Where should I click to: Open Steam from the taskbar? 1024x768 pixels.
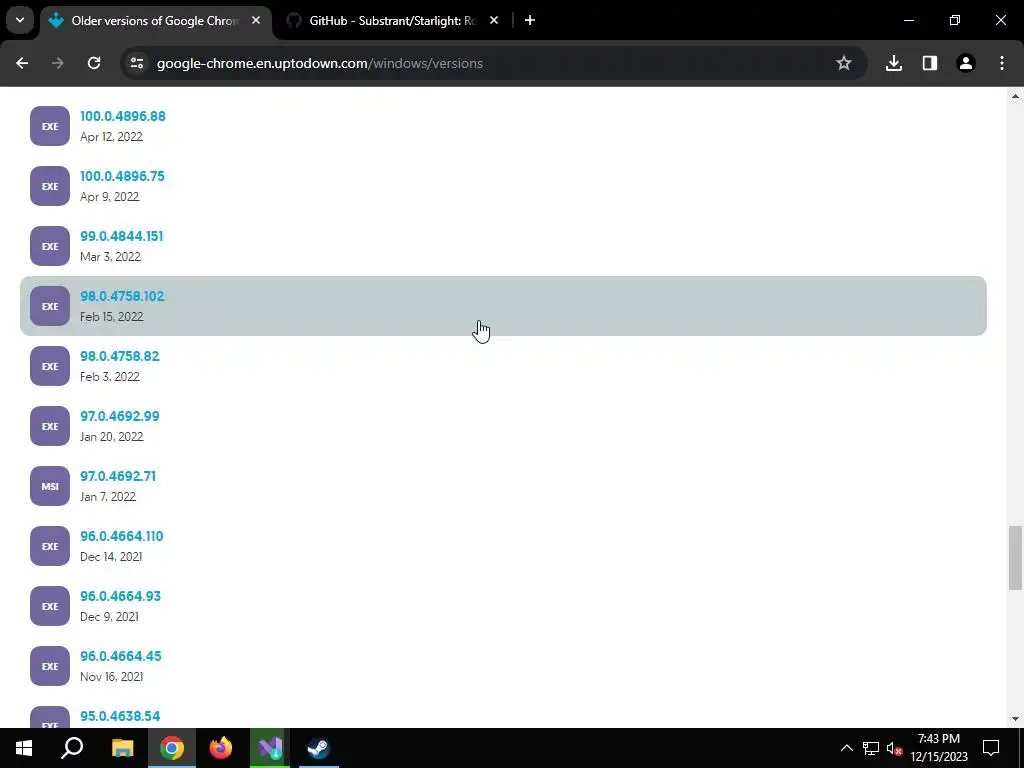tap(319, 748)
